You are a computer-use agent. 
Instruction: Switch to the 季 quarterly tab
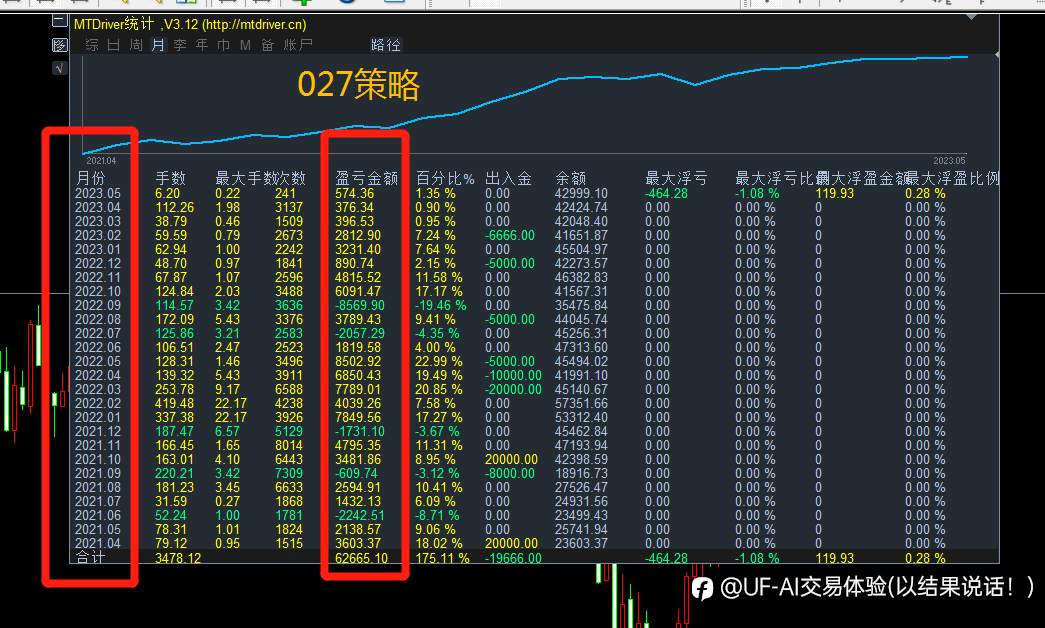tap(180, 45)
